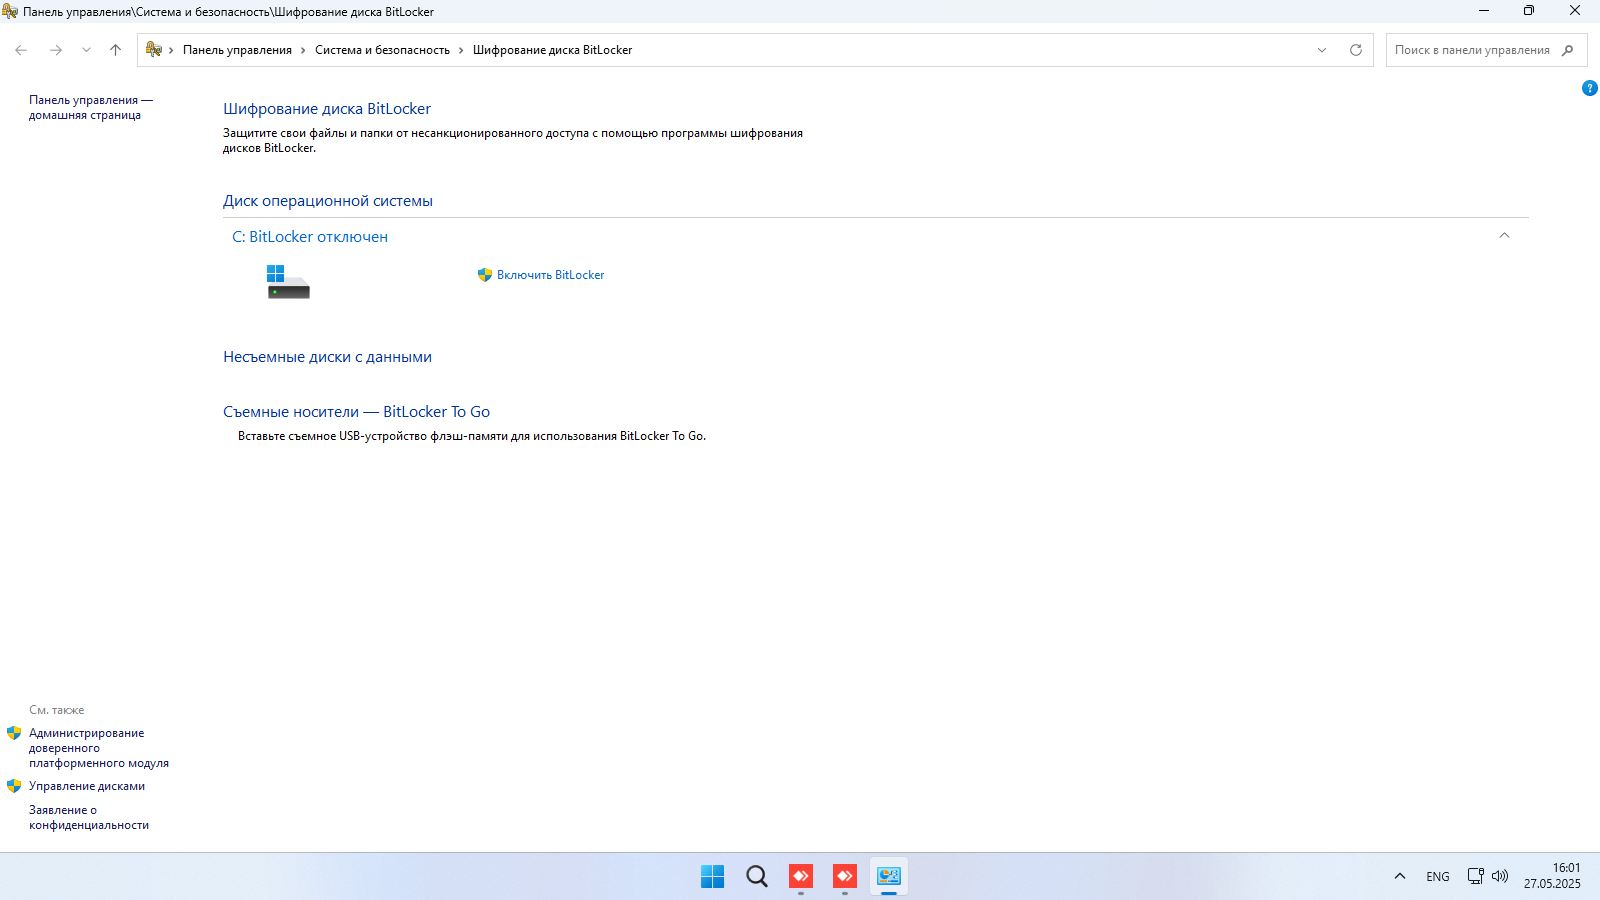
Task: Expand the chevron after Панель управления breadcrumb
Action: point(304,50)
